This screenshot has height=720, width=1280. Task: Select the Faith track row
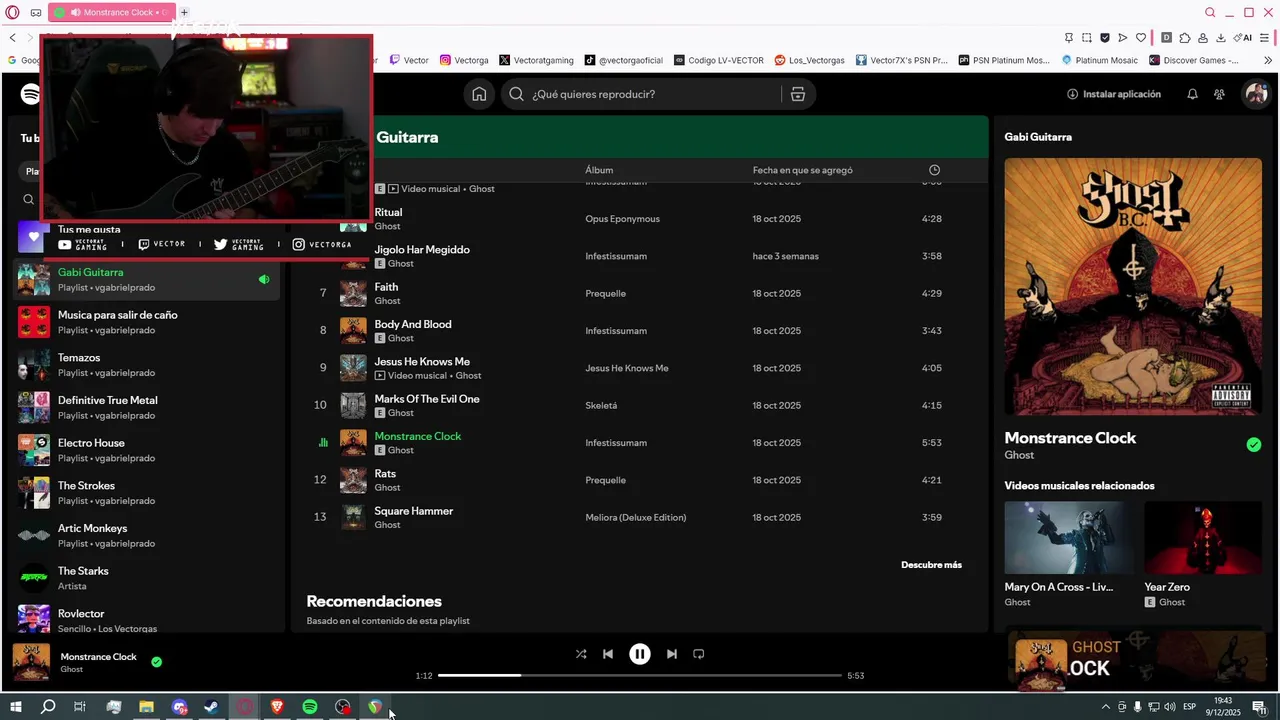(640, 293)
